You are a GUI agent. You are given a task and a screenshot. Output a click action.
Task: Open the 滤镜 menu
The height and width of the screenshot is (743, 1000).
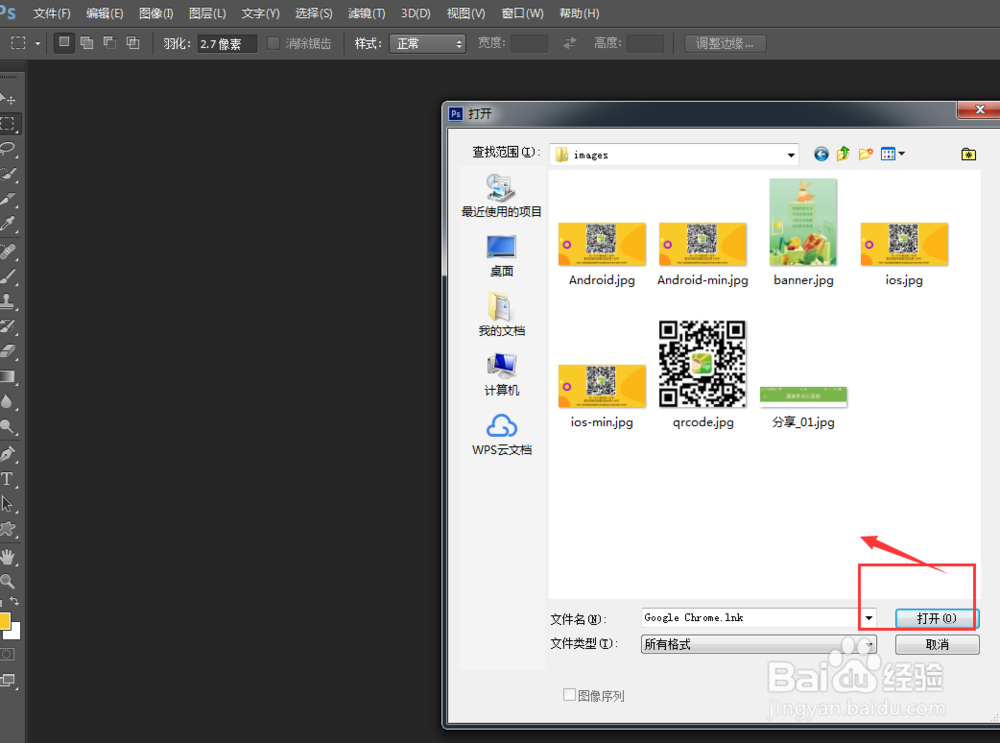point(366,13)
